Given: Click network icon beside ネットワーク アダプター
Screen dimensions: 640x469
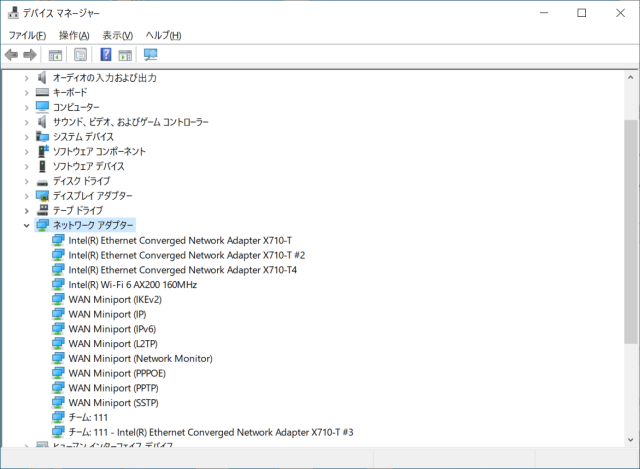Looking at the screenshot, I should [42, 225].
